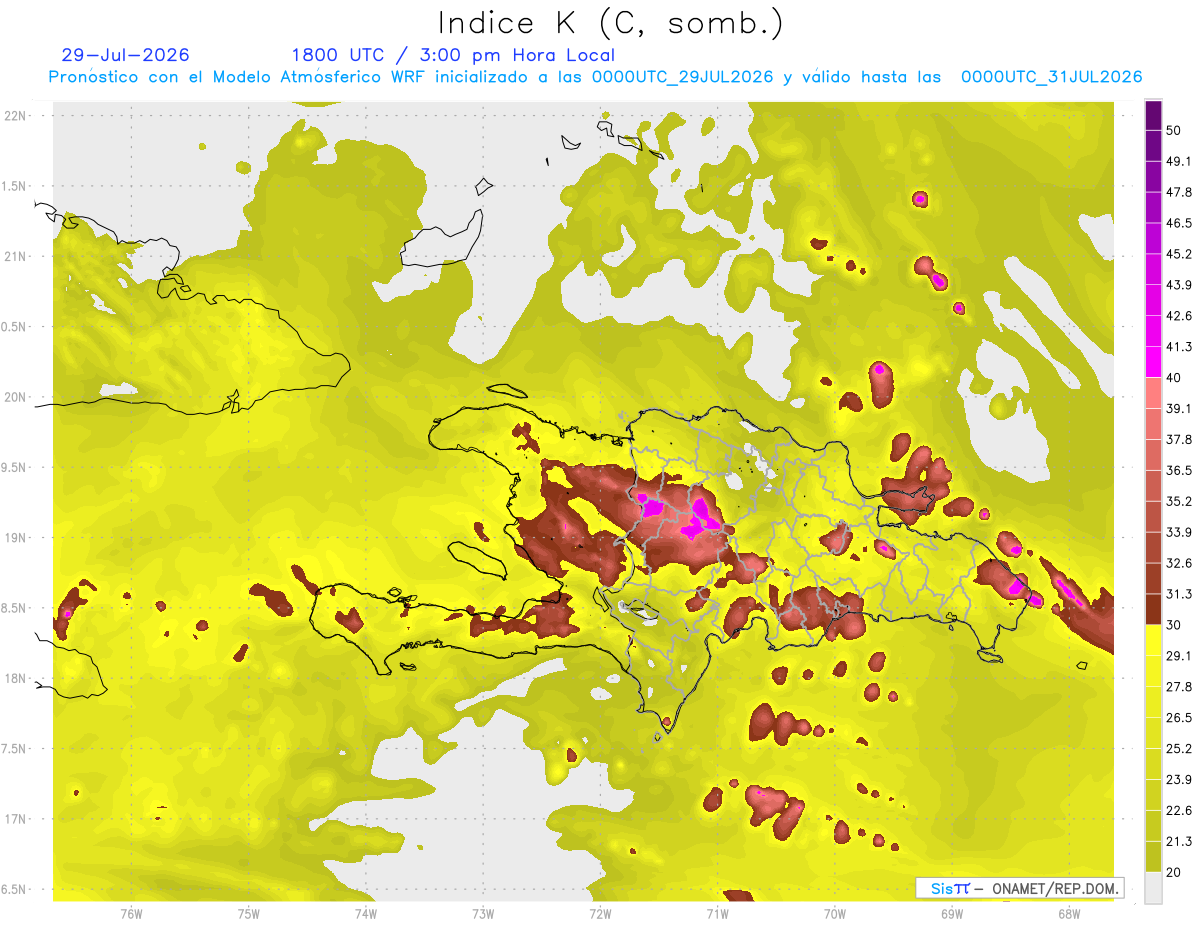The image size is (1200, 927).
Task: Pick the olive swatch between 20 and 21.3
Action: tap(1153, 857)
